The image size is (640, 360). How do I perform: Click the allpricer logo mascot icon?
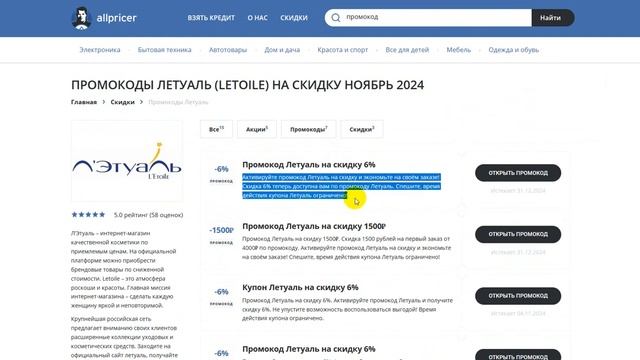(x=81, y=18)
